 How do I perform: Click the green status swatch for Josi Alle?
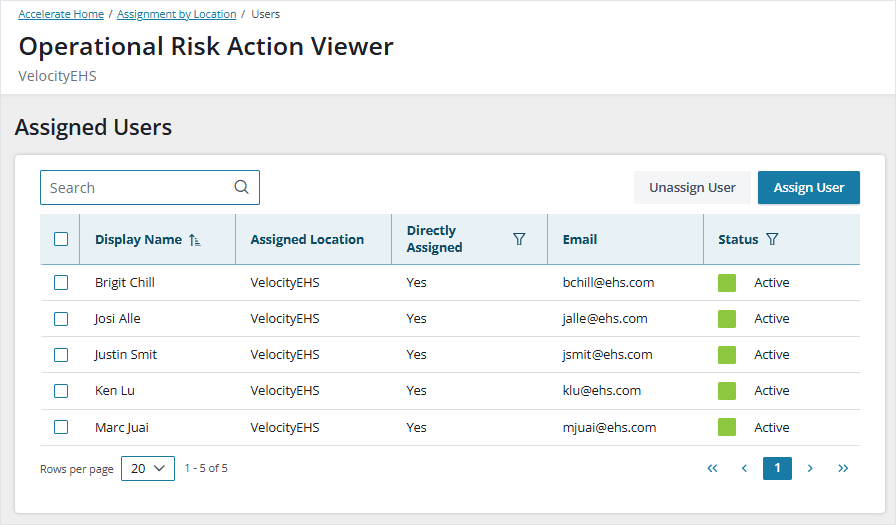pyautogui.click(x=727, y=319)
